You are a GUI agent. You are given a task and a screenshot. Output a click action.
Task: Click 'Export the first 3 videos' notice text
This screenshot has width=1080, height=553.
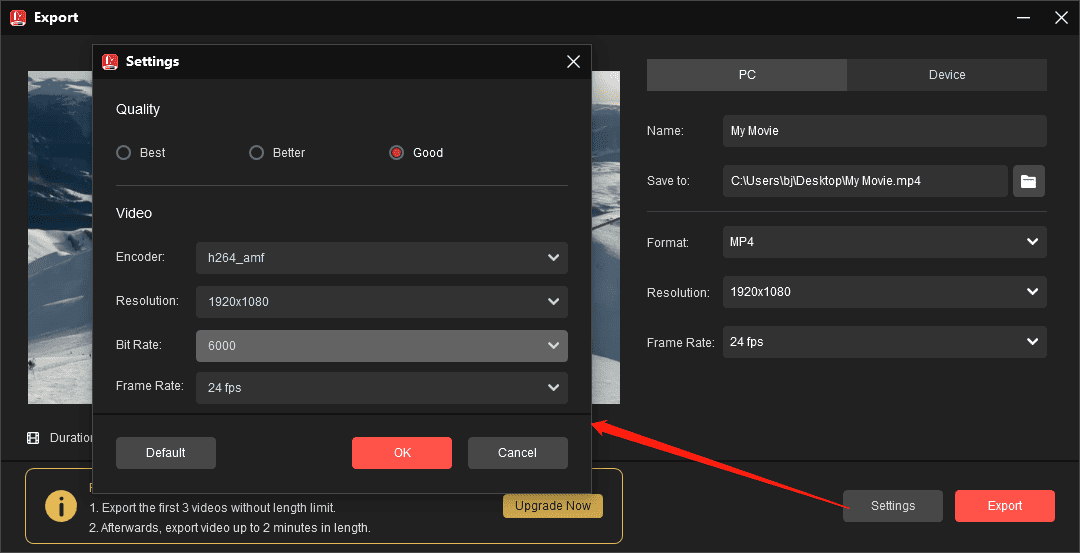(x=212, y=508)
